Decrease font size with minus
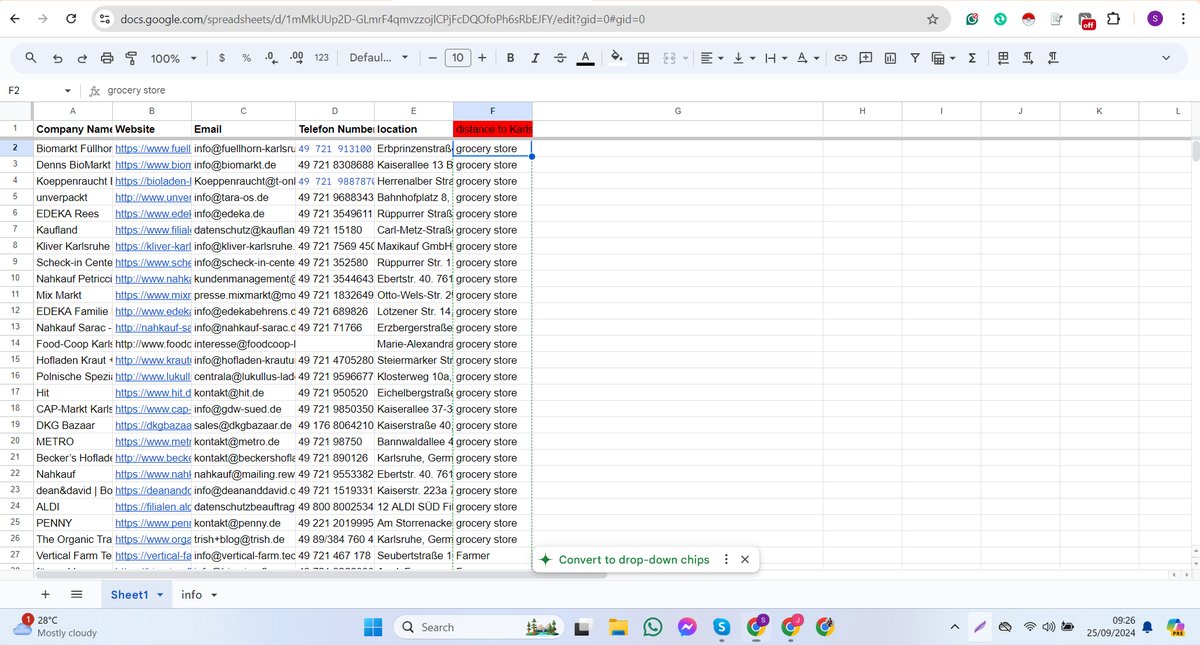 pos(433,59)
